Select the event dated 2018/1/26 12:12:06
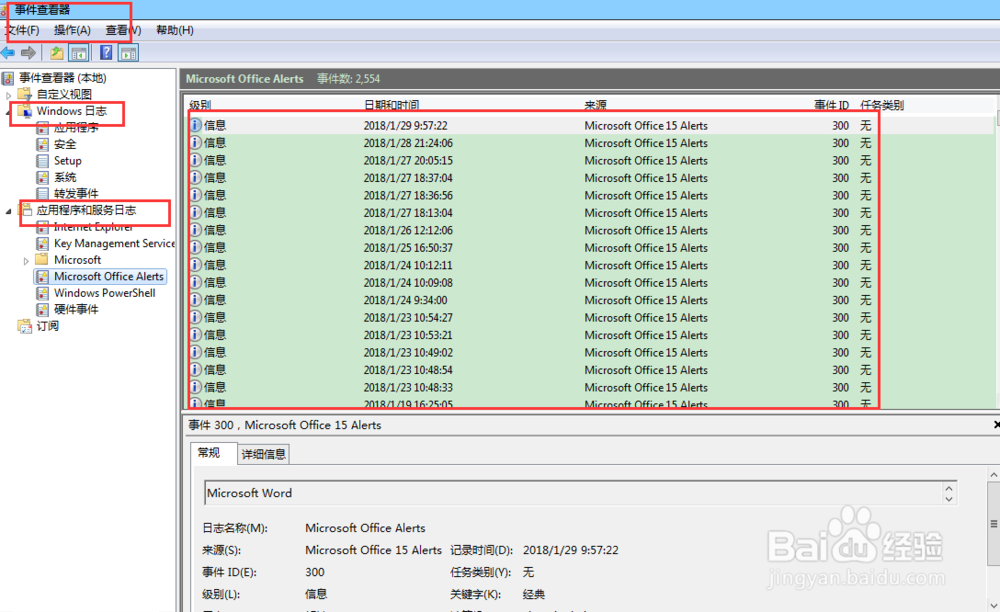1000x612 pixels. (x=591, y=230)
